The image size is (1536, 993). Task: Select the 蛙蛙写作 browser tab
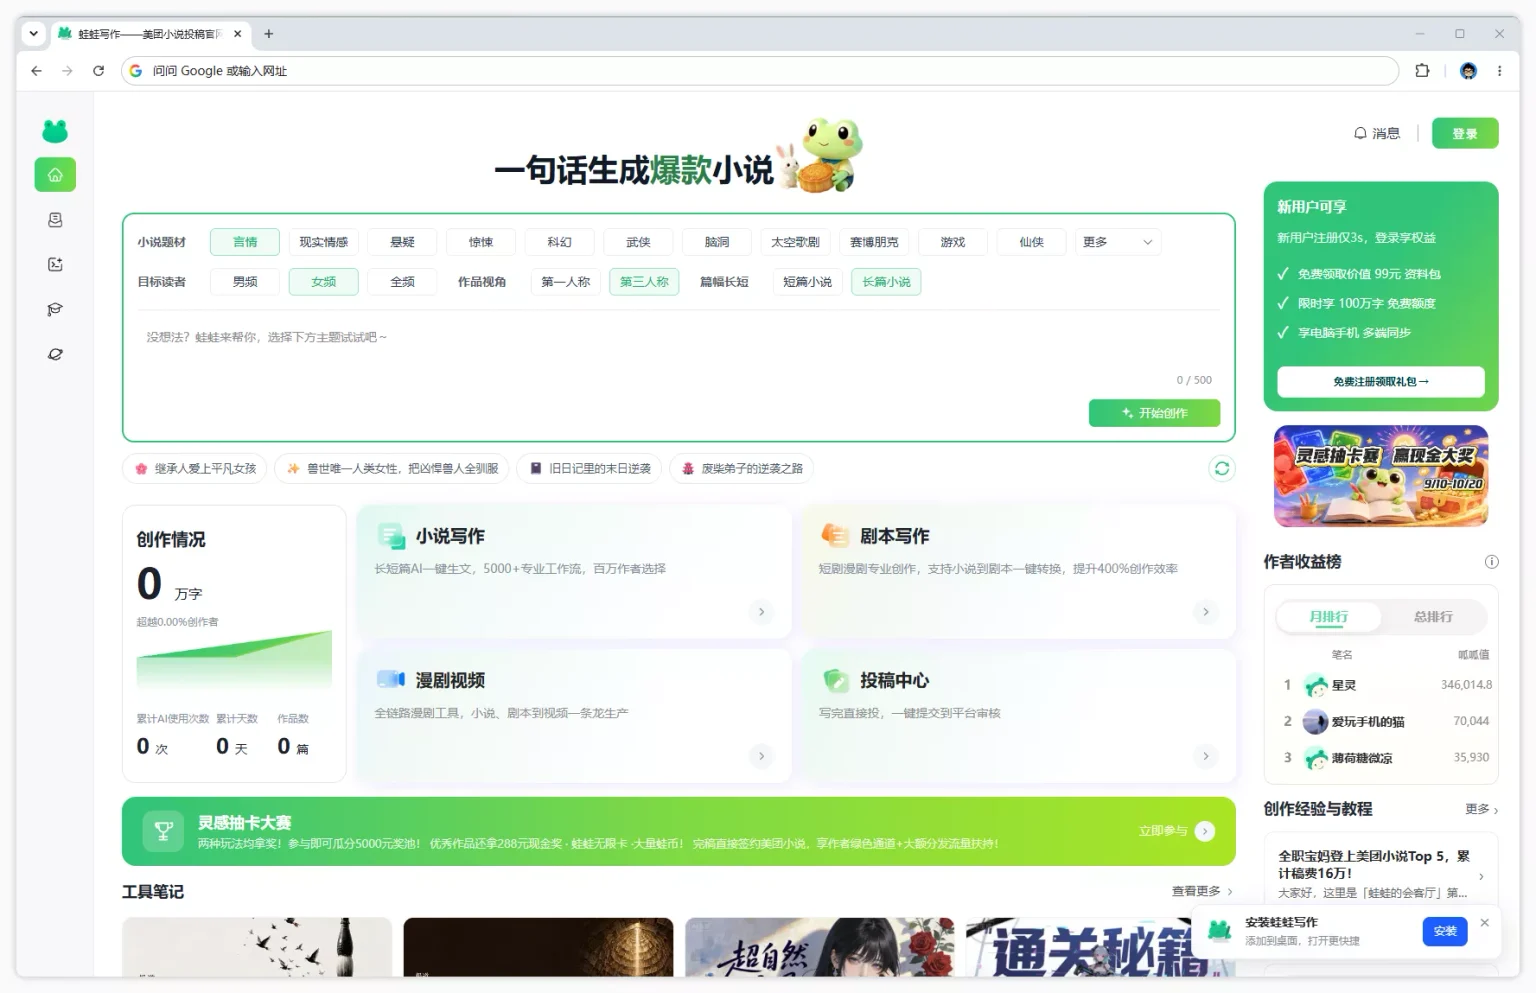(150, 34)
